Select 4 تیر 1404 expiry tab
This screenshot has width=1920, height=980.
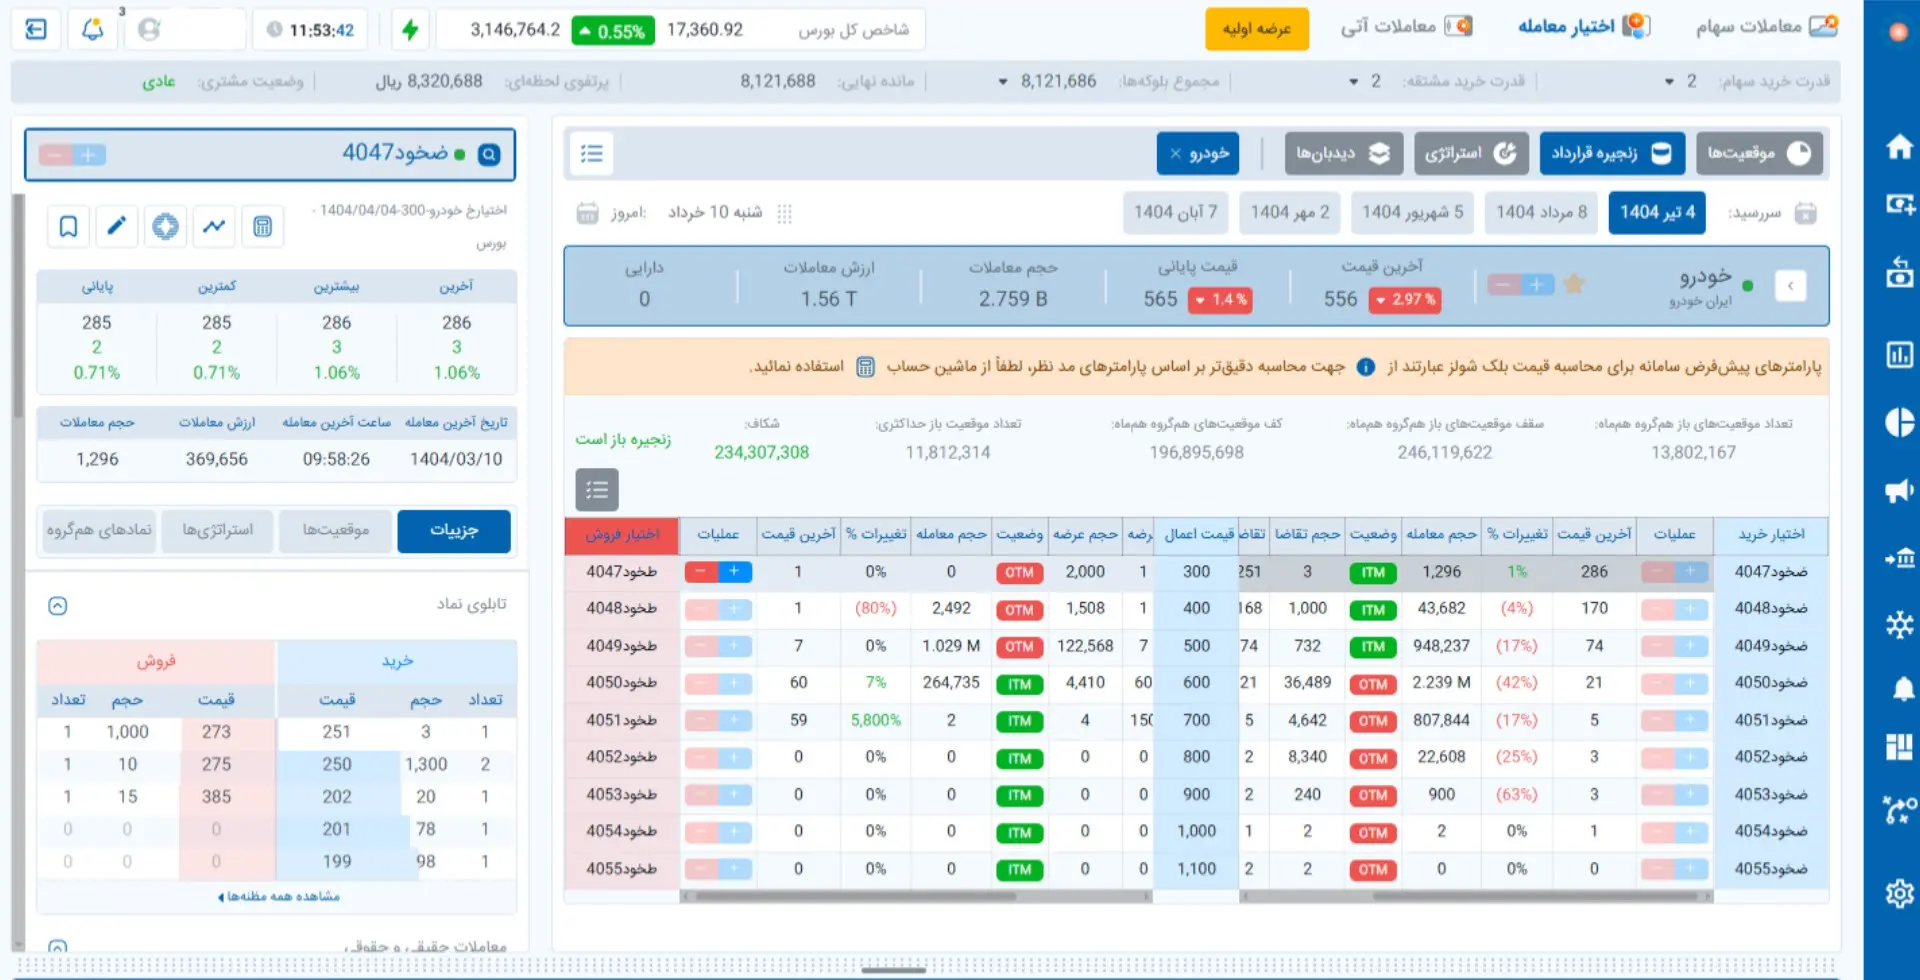[1657, 213]
